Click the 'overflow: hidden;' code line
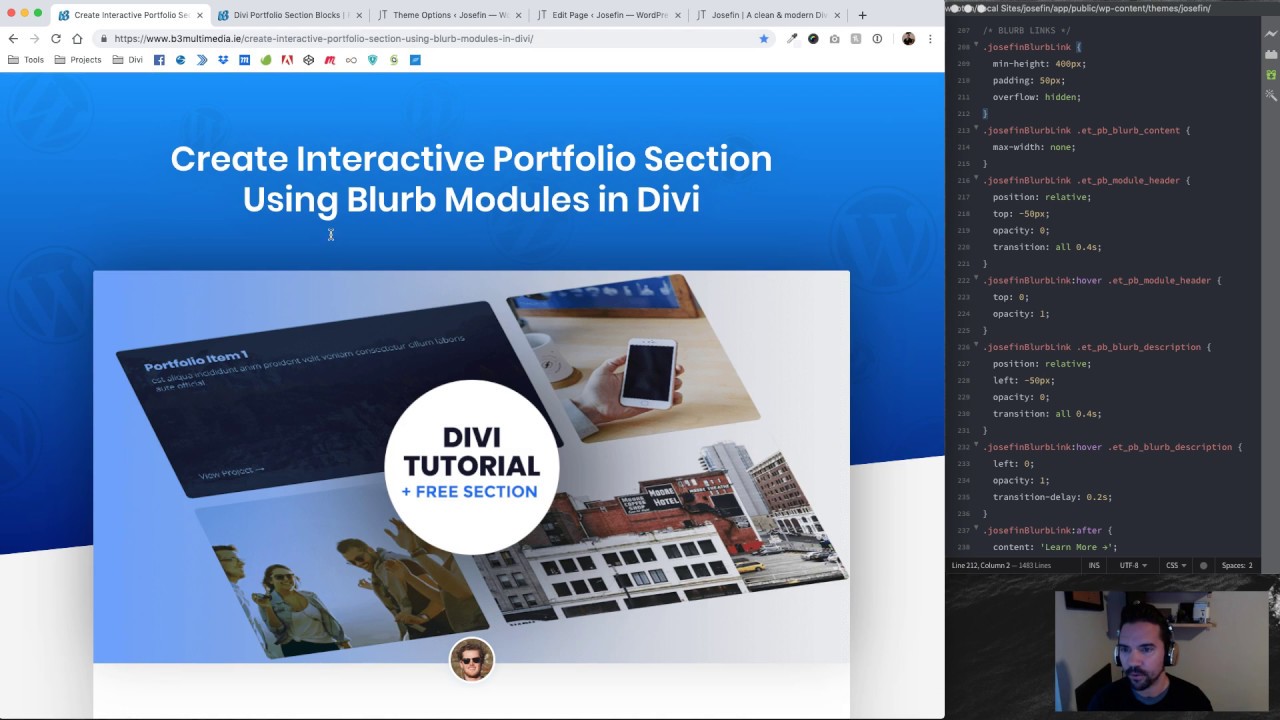1280x720 pixels. (1037, 97)
